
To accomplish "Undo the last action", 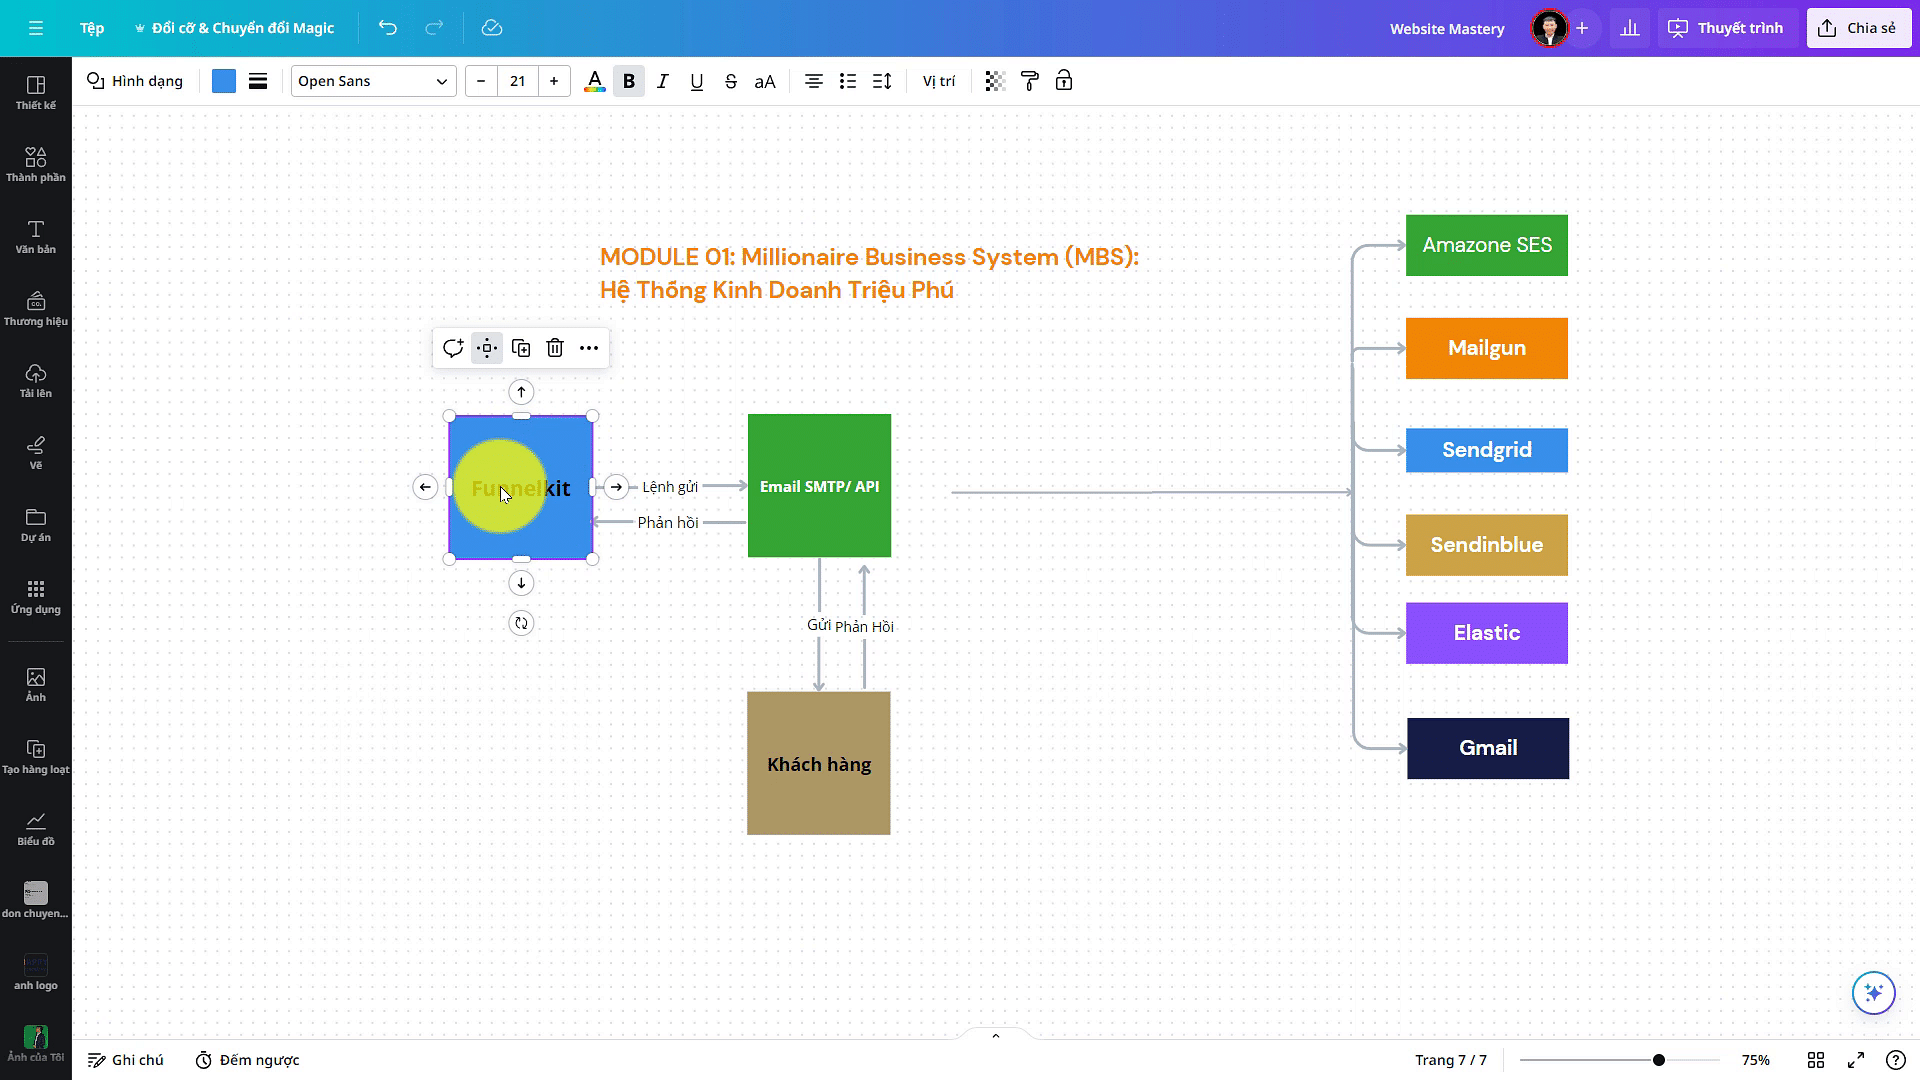I will pos(388,28).
